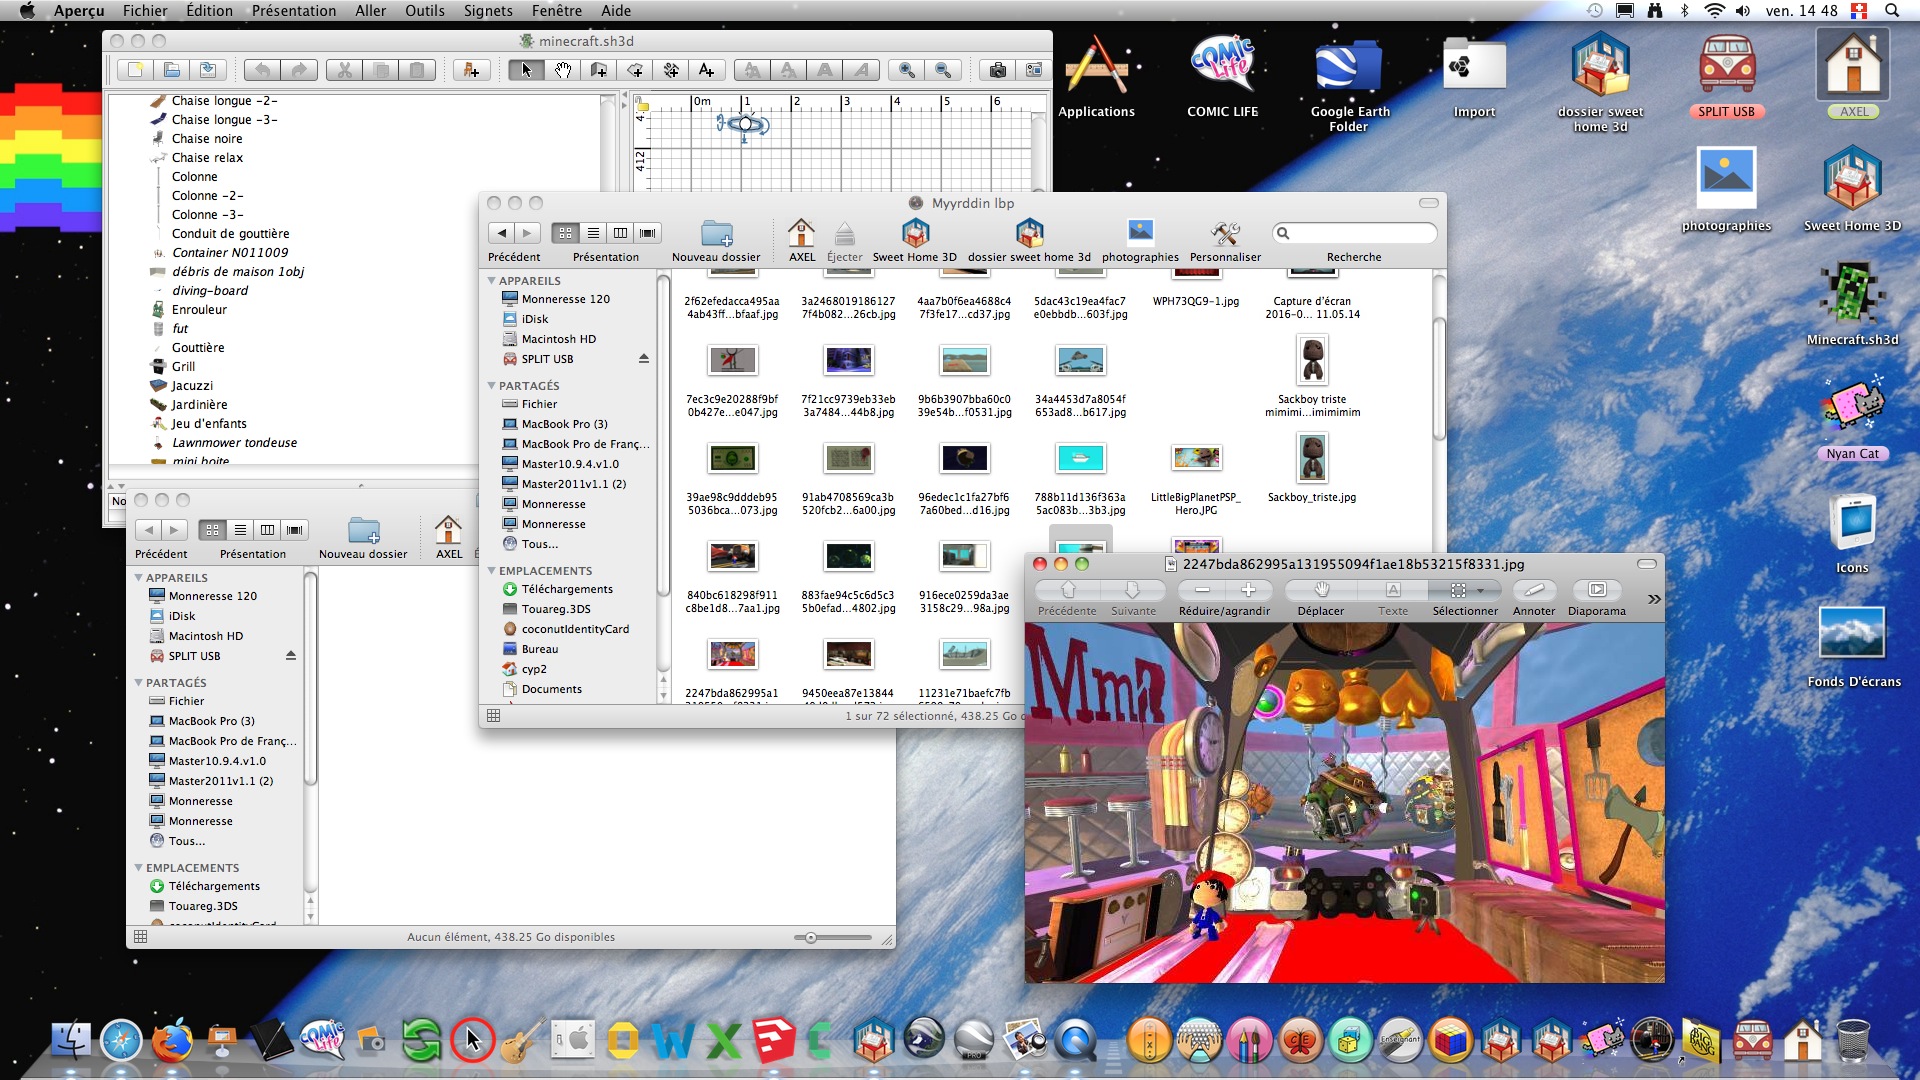Image resolution: width=1920 pixels, height=1080 pixels.
Task: Click Déplacer hand tool in Aperçu toolbar
Action: (1321, 590)
